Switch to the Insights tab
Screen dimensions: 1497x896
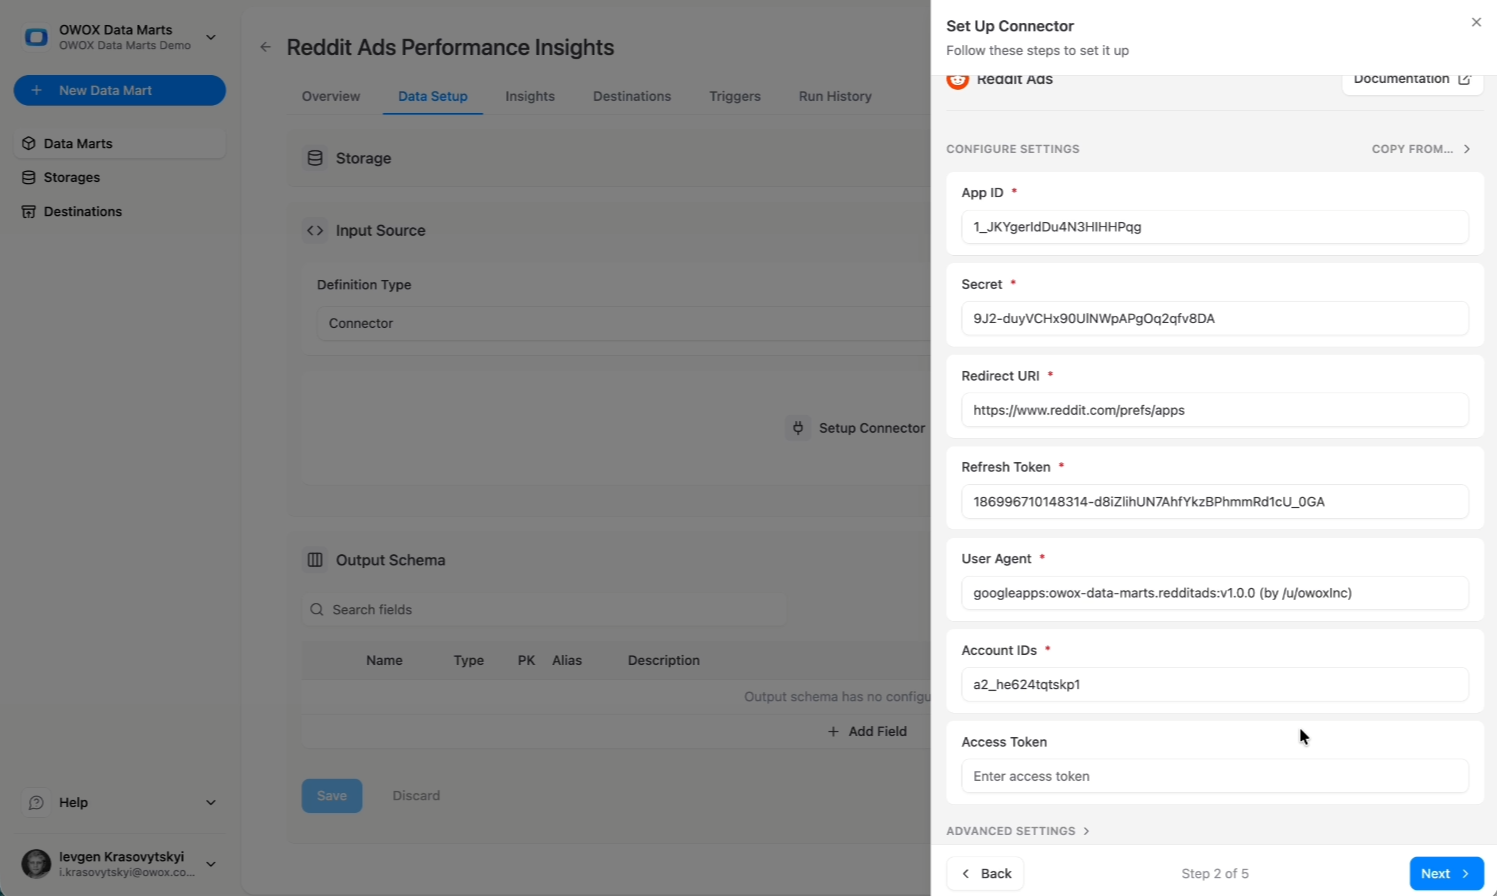(529, 96)
